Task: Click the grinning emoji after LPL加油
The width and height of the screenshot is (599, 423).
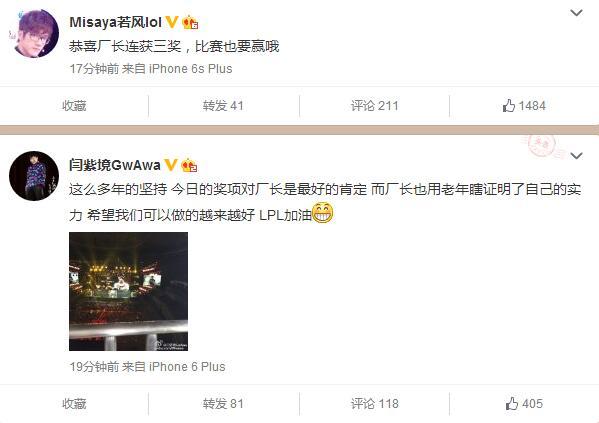Action: point(323,213)
